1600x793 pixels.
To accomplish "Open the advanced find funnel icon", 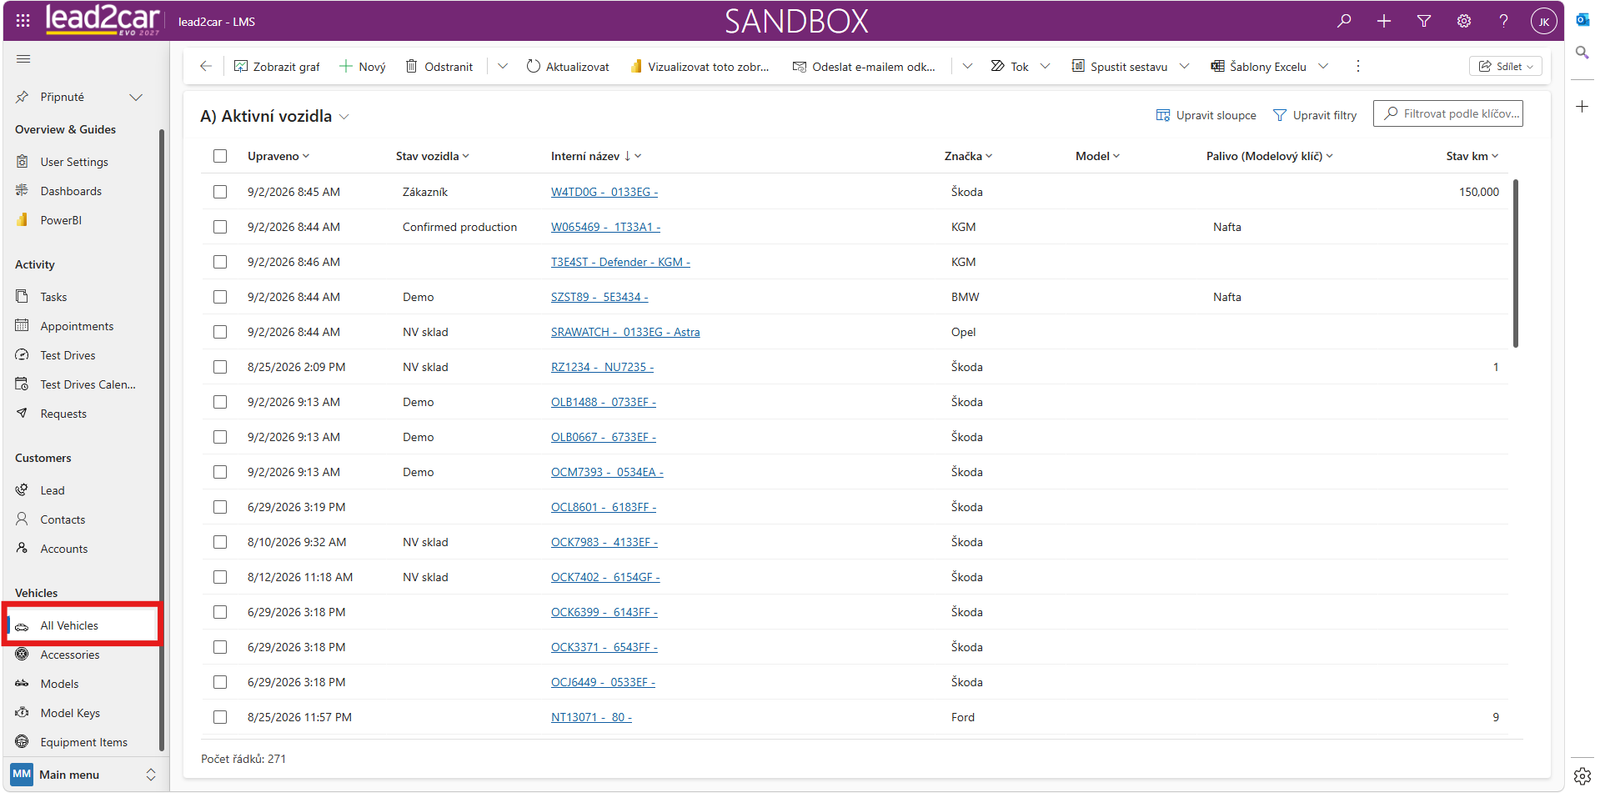I will click(1424, 20).
